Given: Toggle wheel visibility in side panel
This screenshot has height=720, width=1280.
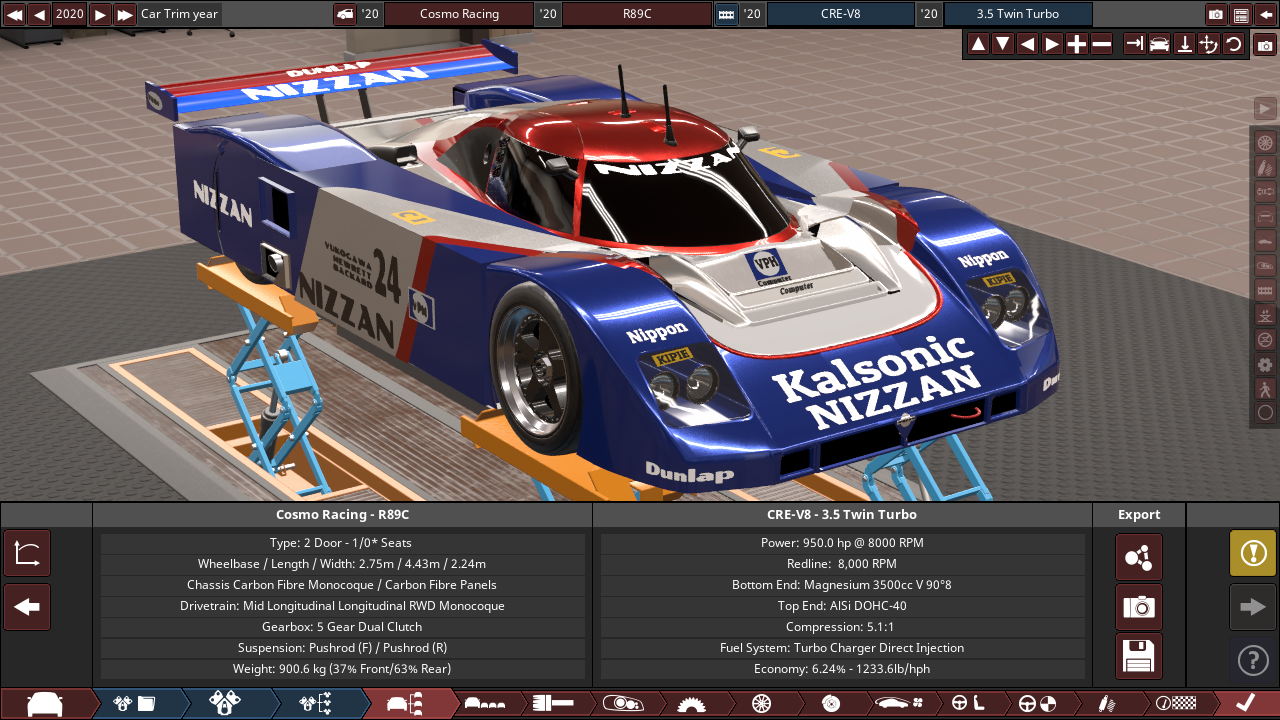Looking at the screenshot, I should click(x=1265, y=142).
